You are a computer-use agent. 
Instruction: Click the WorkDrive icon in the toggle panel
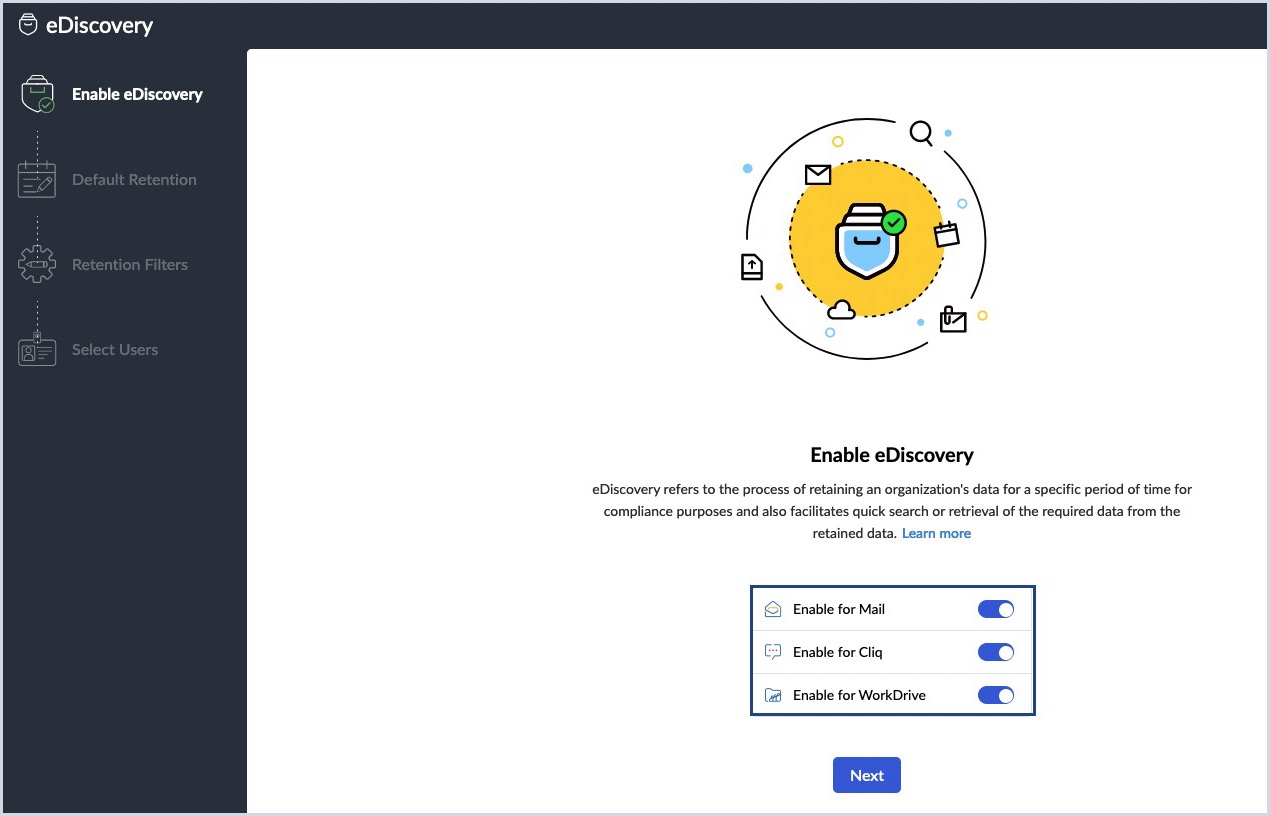click(x=772, y=694)
